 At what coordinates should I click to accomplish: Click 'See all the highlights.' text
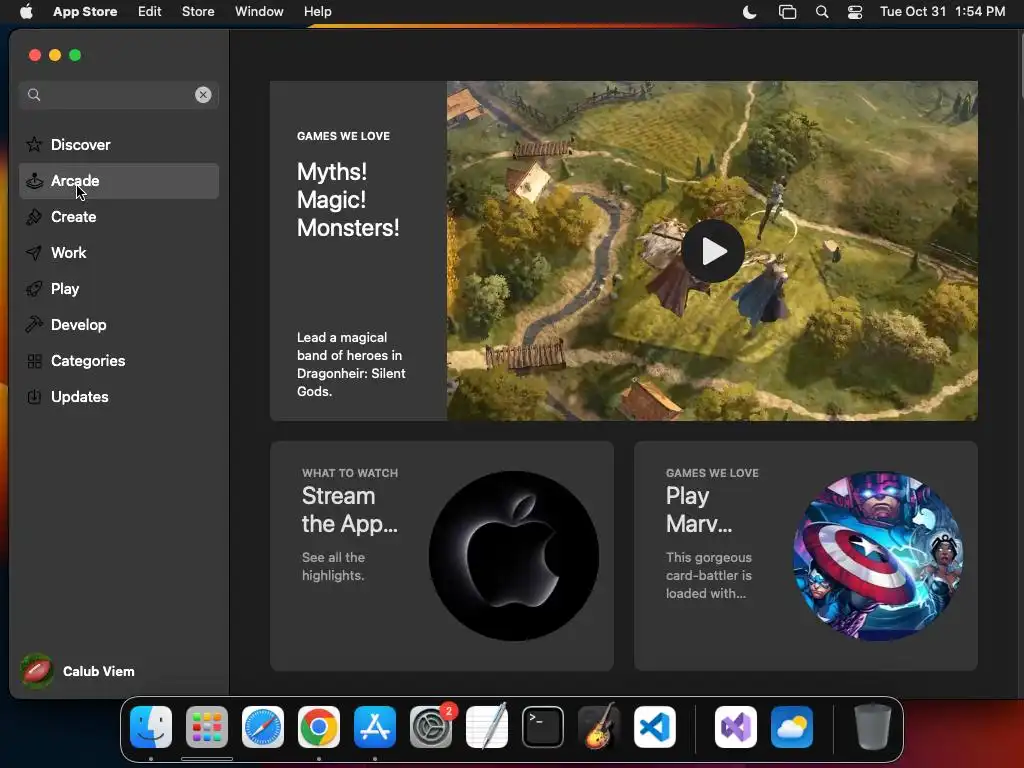pyautogui.click(x=333, y=566)
